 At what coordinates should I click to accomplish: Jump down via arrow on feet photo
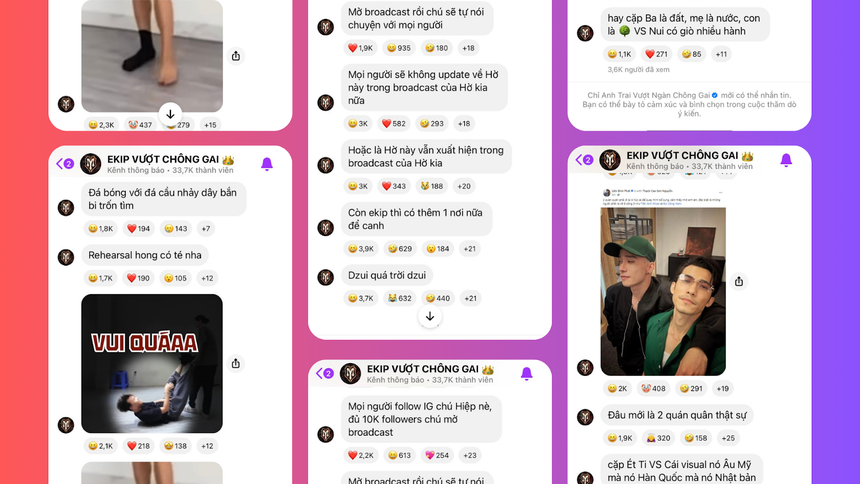click(171, 114)
